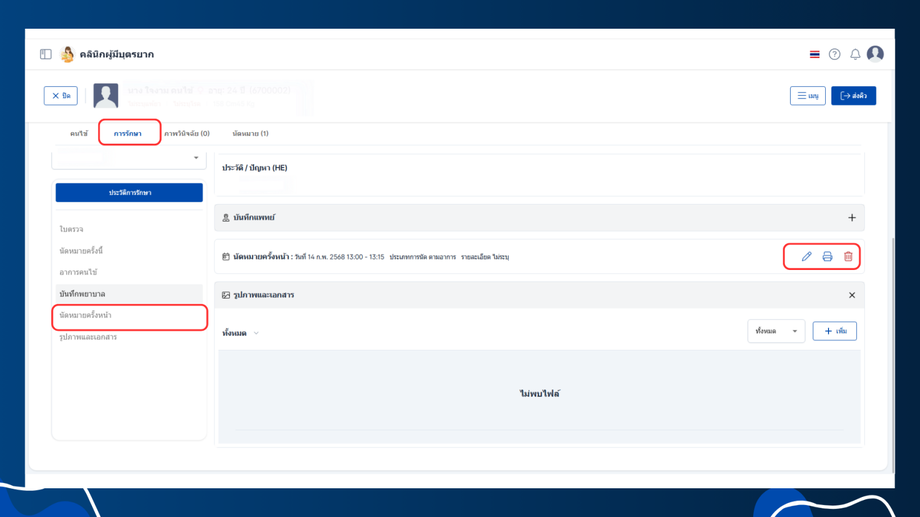Open the เมนู menu button

(x=807, y=96)
